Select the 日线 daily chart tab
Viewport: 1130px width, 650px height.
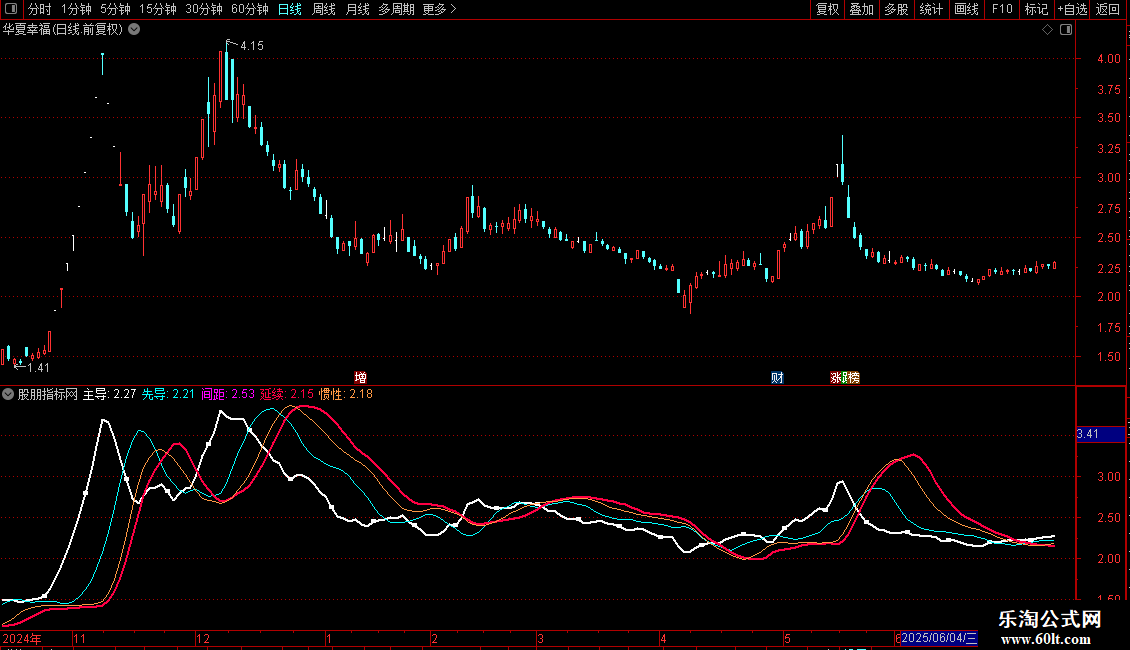(x=290, y=9)
